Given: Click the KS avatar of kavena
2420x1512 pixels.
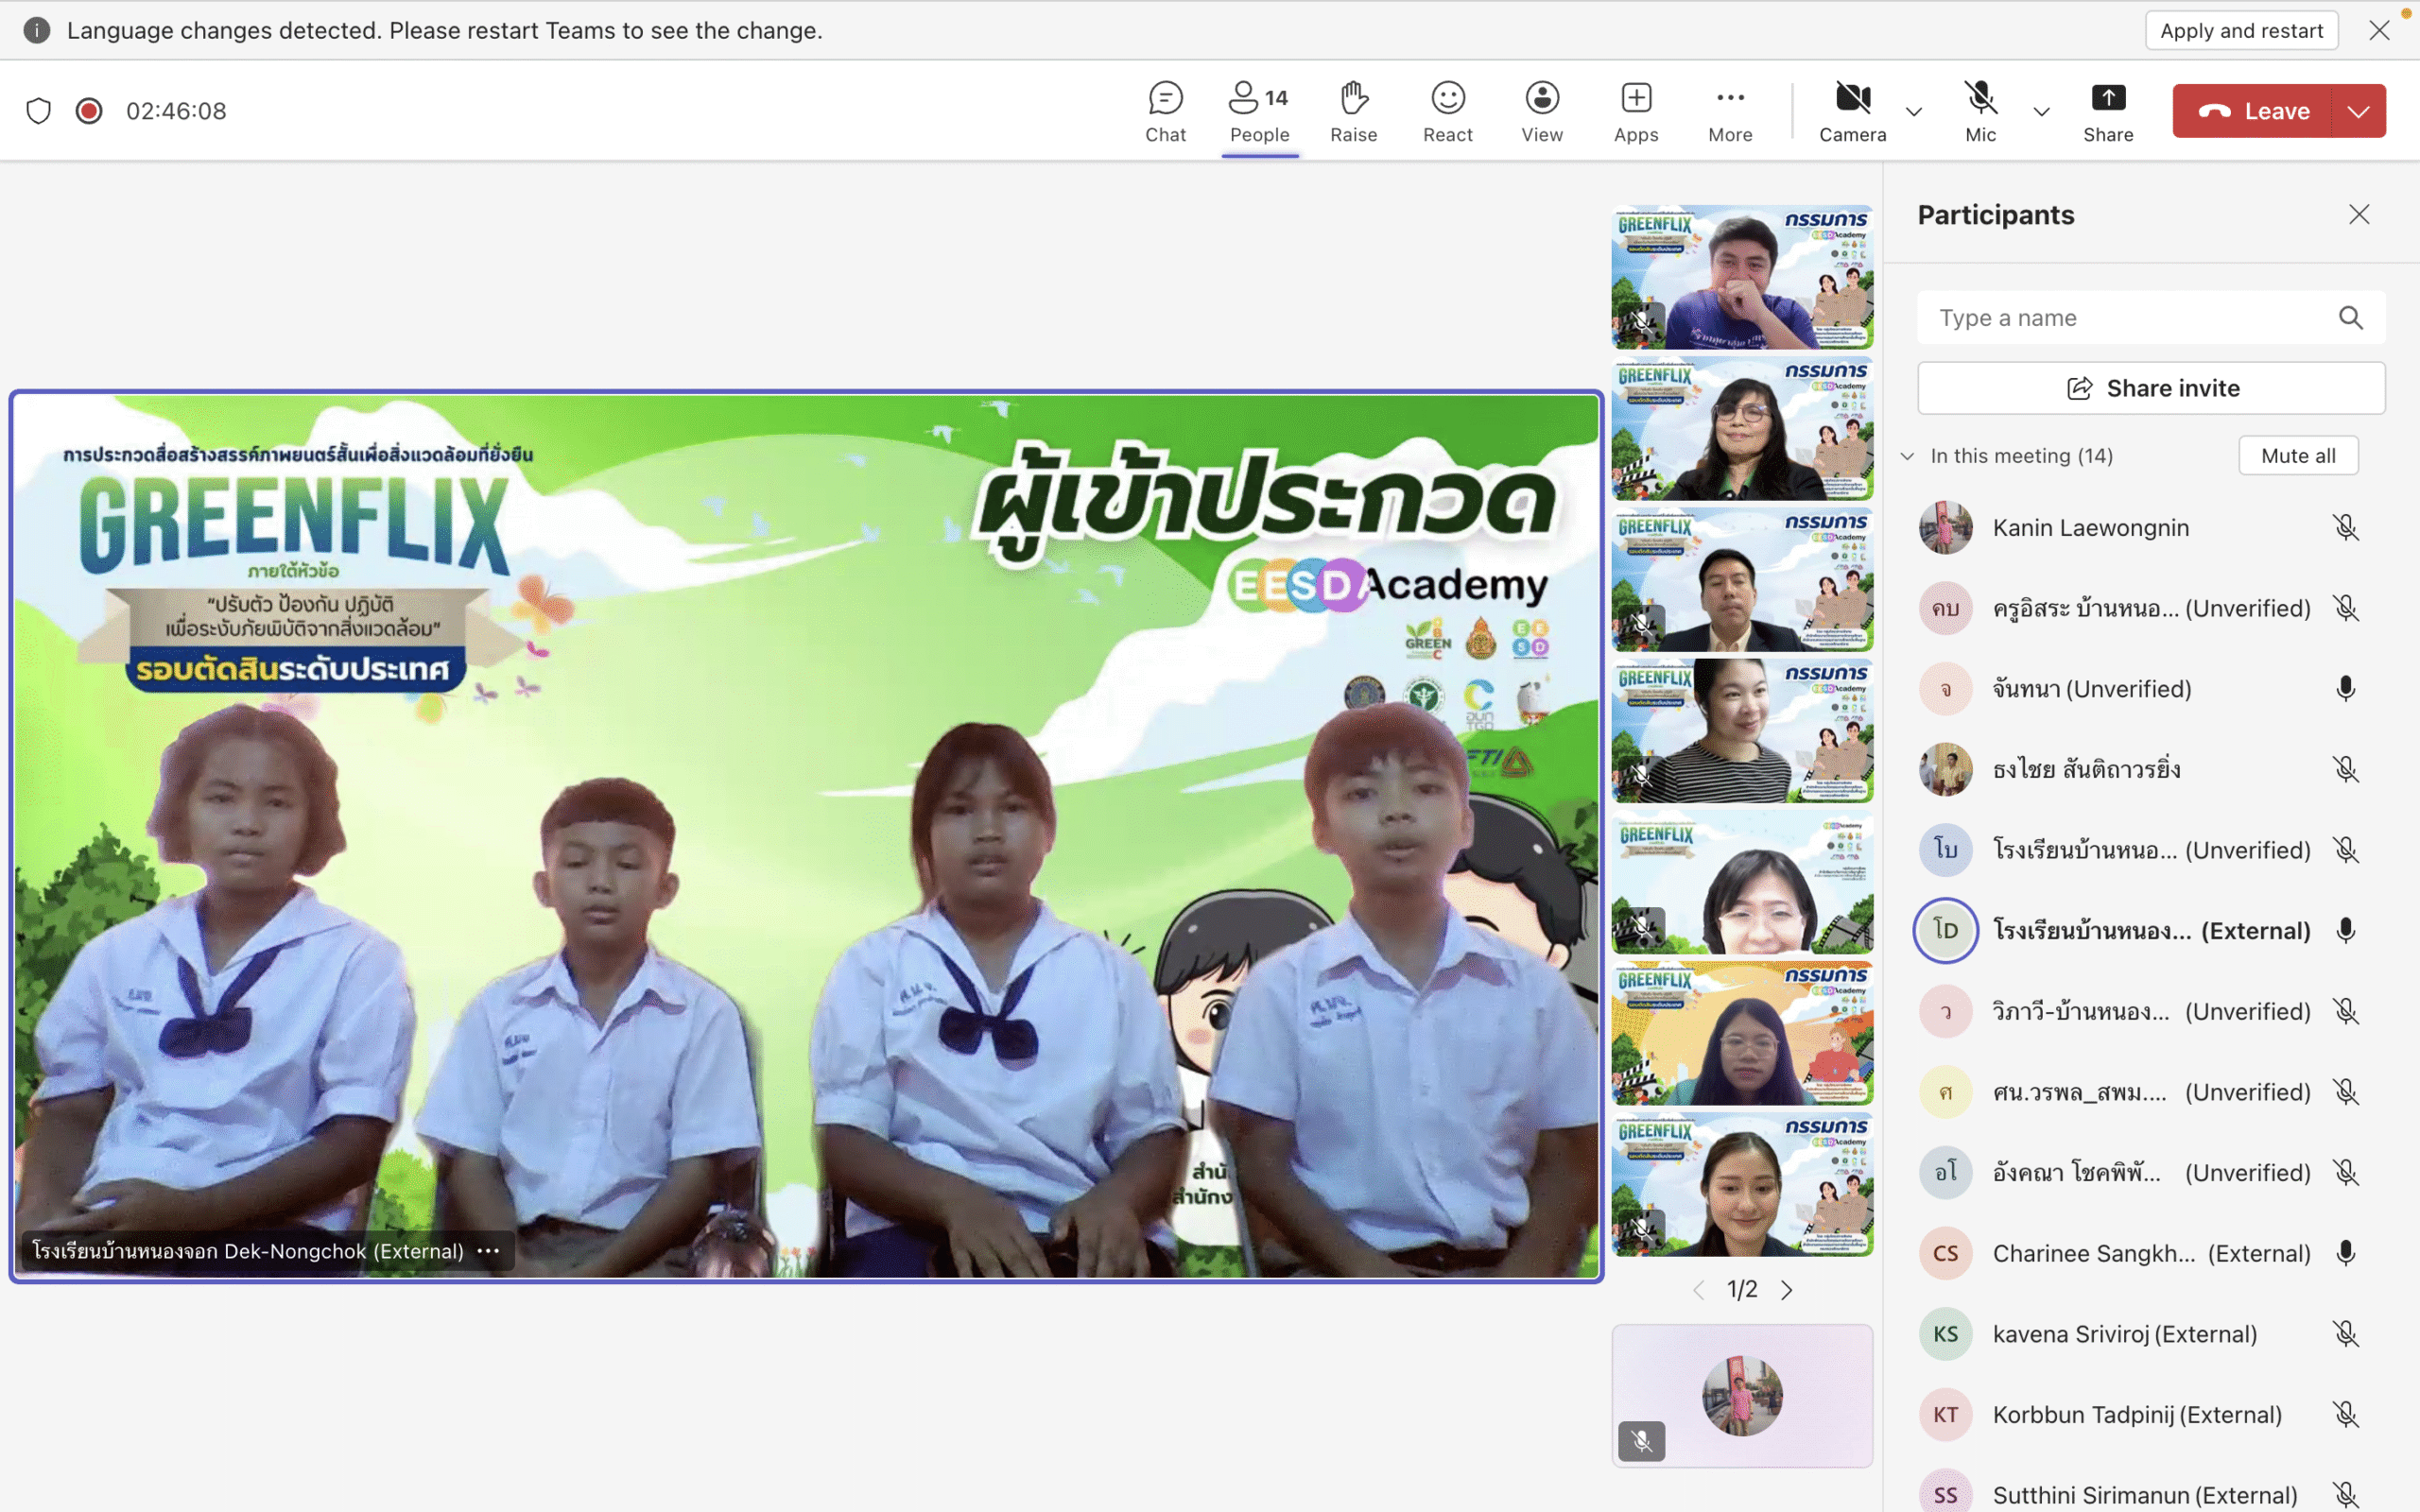Looking at the screenshot, I should tap(1945, 1334).
